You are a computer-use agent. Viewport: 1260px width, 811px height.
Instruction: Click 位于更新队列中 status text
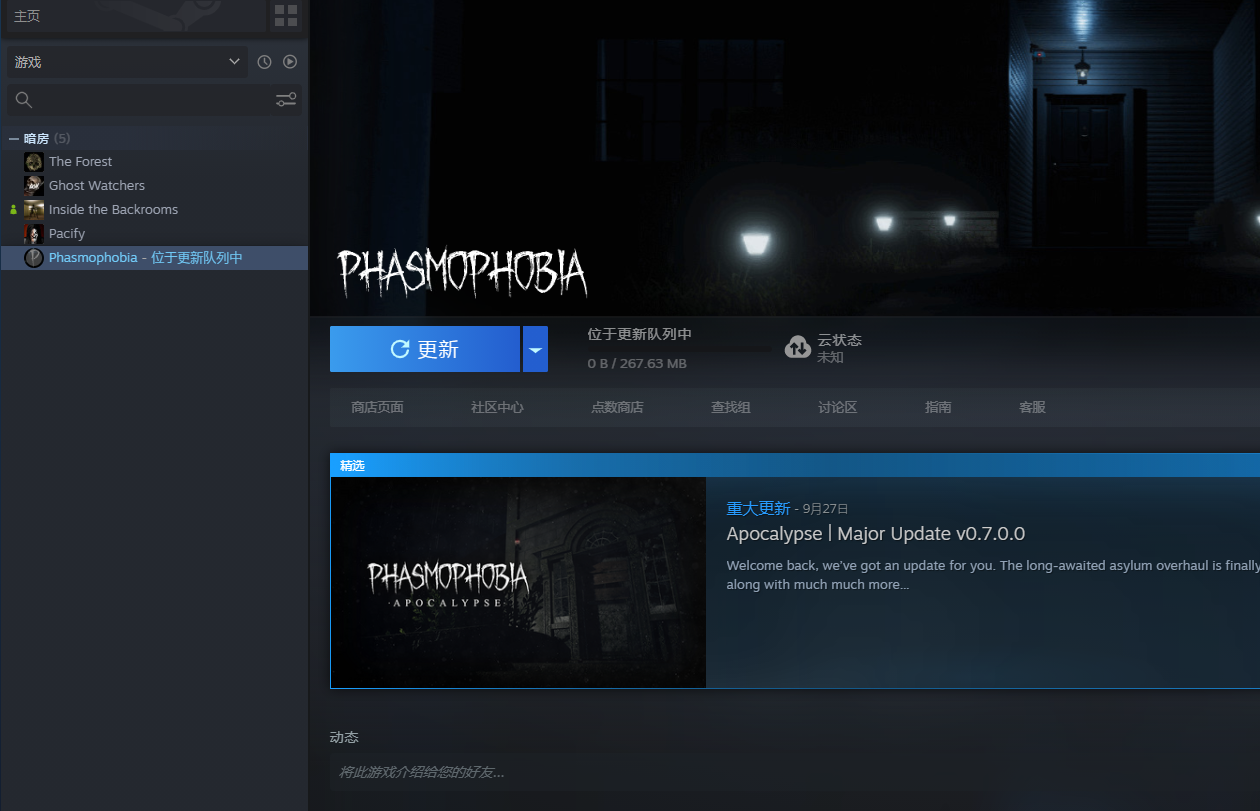640,334
